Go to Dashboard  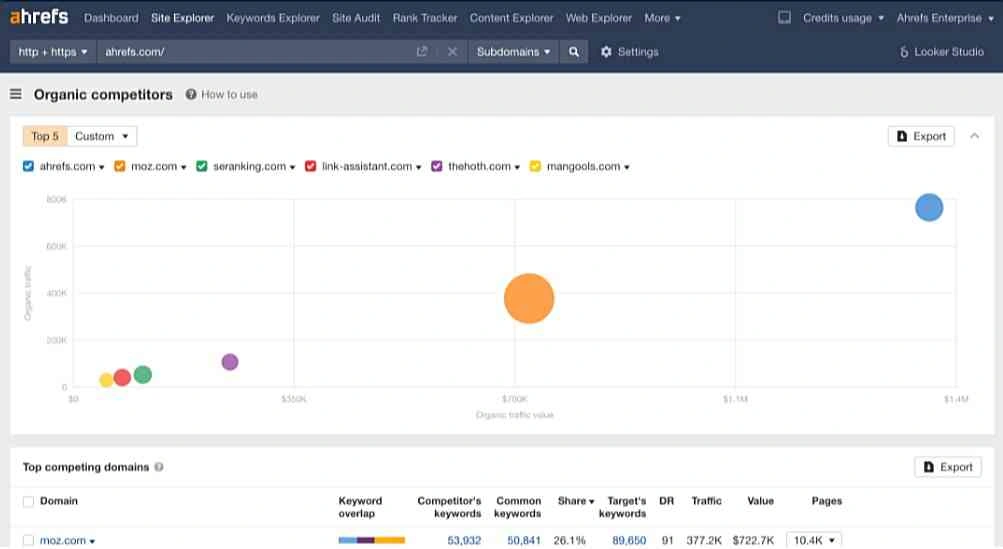click(111, 18)
